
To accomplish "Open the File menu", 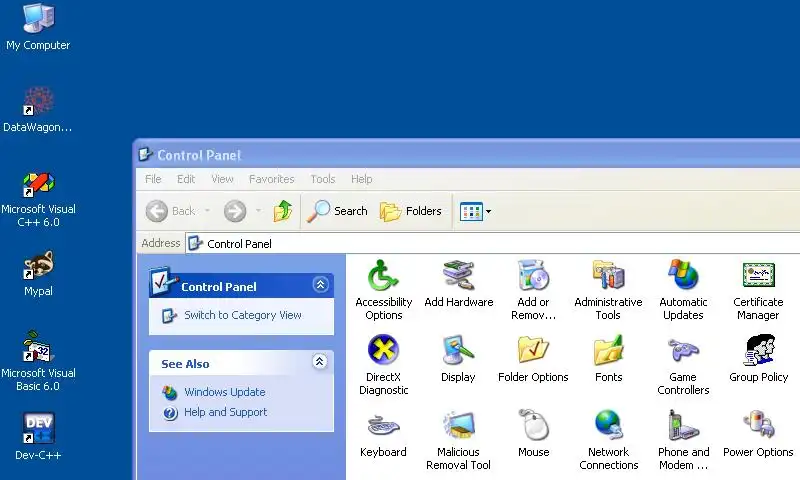I will tap(153, 179).
